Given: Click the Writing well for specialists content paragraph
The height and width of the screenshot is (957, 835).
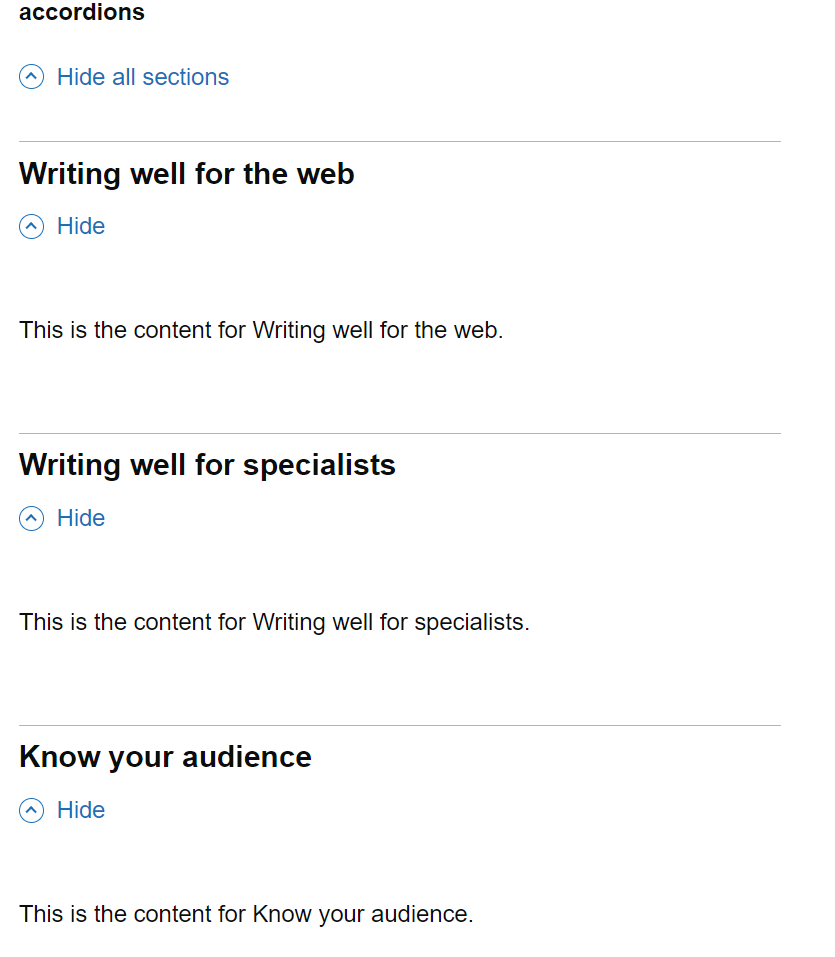Looking at the screenshot, I should tap(274, 622).
